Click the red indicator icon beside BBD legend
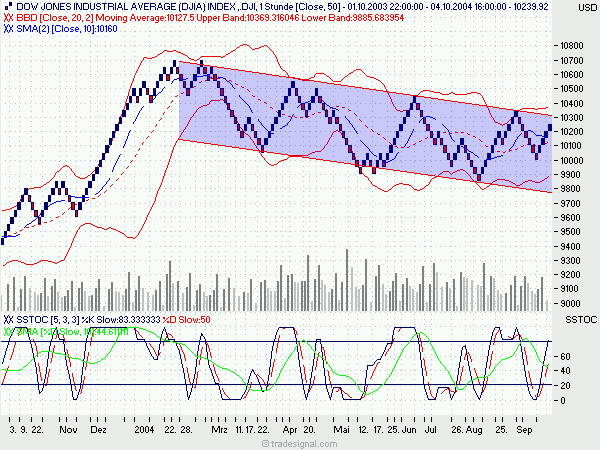600x450 pixels. point(8,18)
